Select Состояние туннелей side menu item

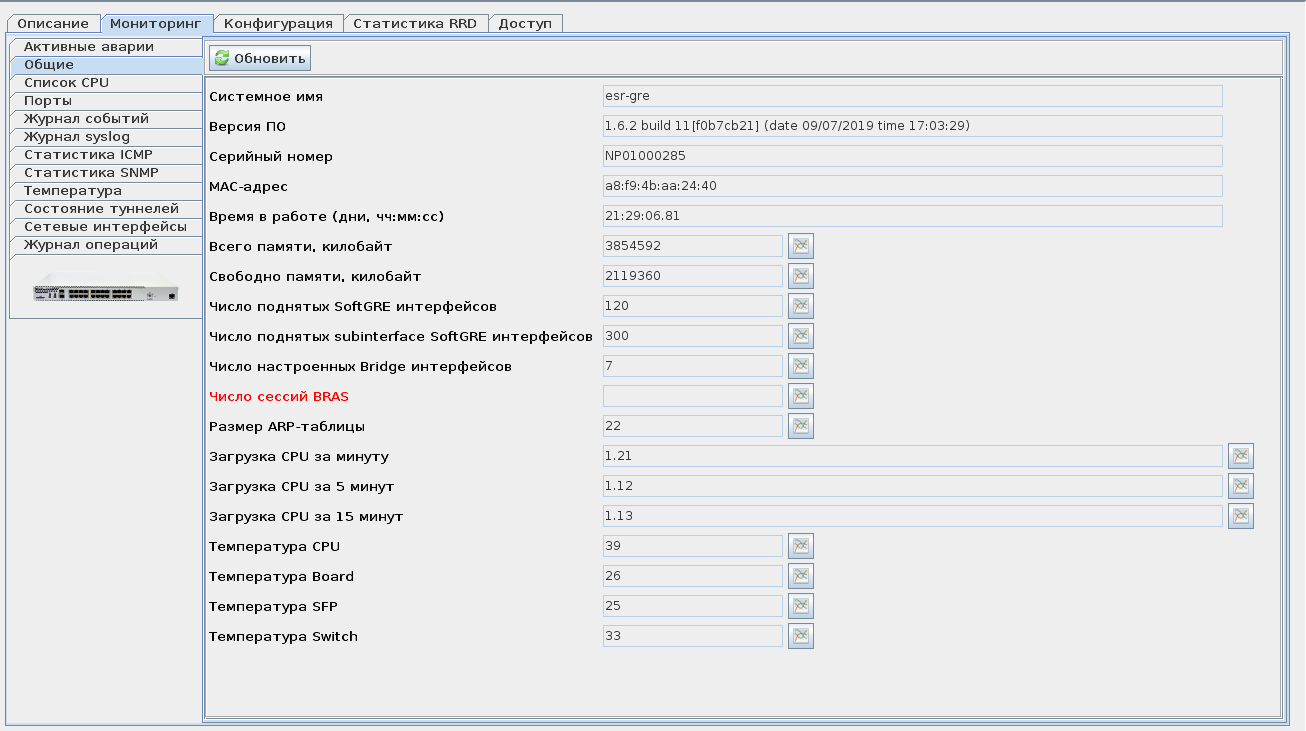coord(101,209)
